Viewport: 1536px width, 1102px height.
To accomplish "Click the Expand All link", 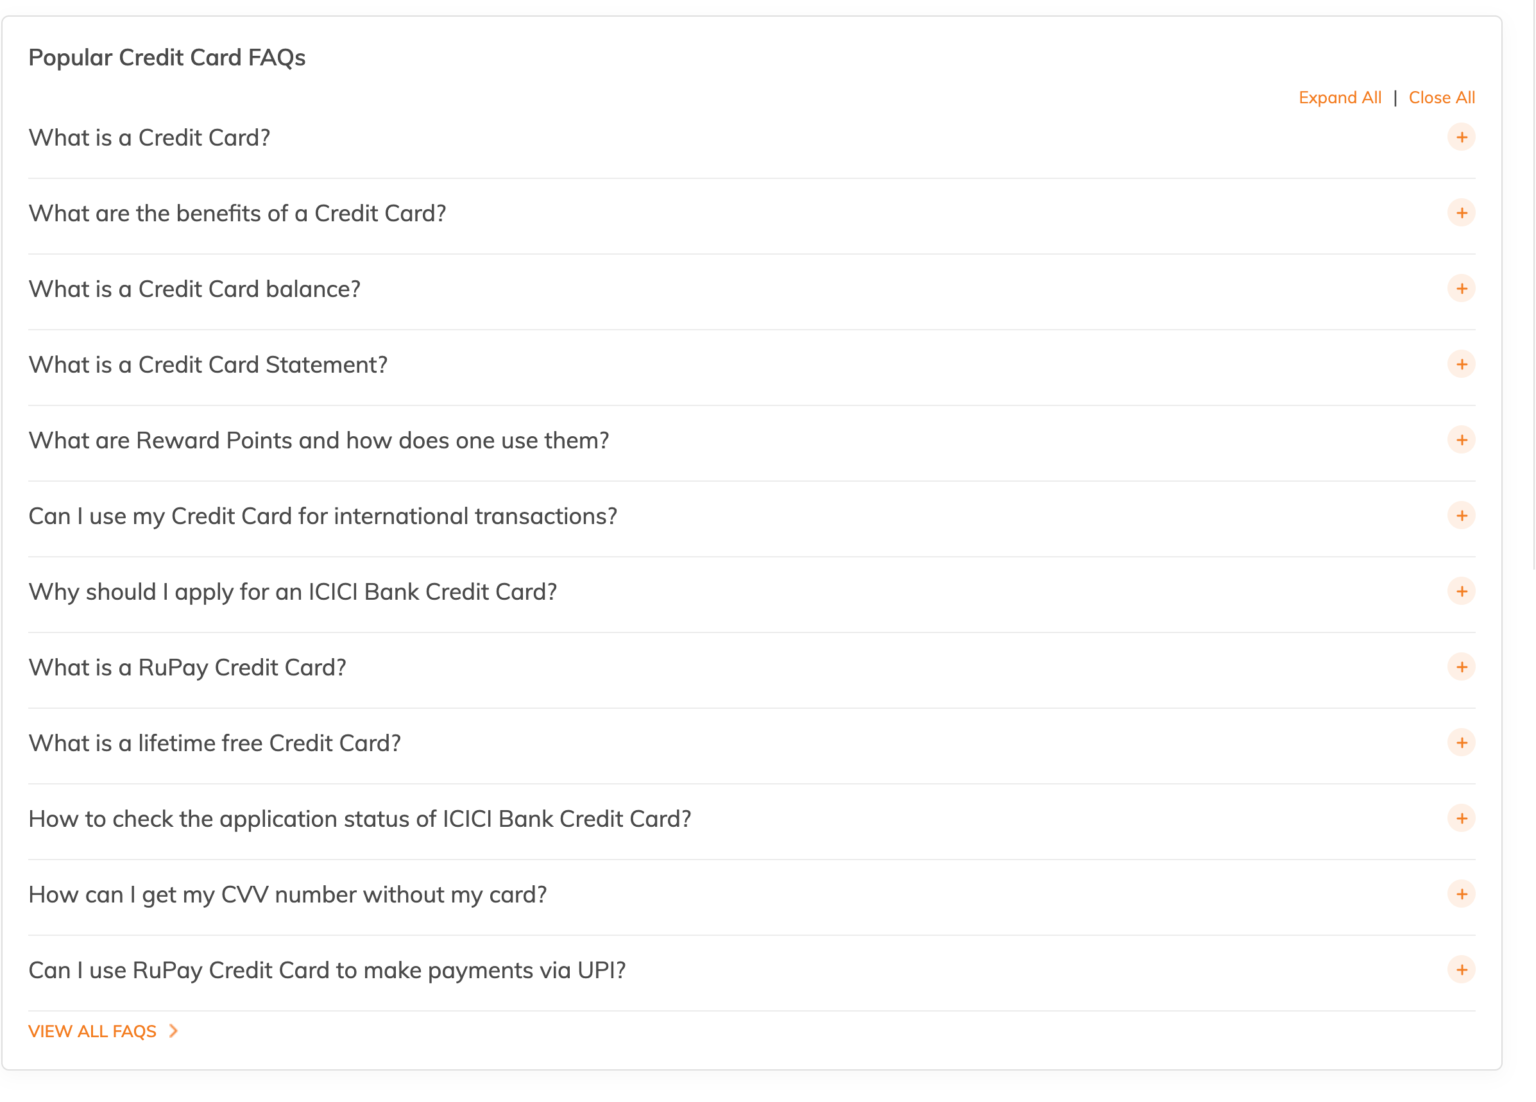I will tap(1339, 98).
